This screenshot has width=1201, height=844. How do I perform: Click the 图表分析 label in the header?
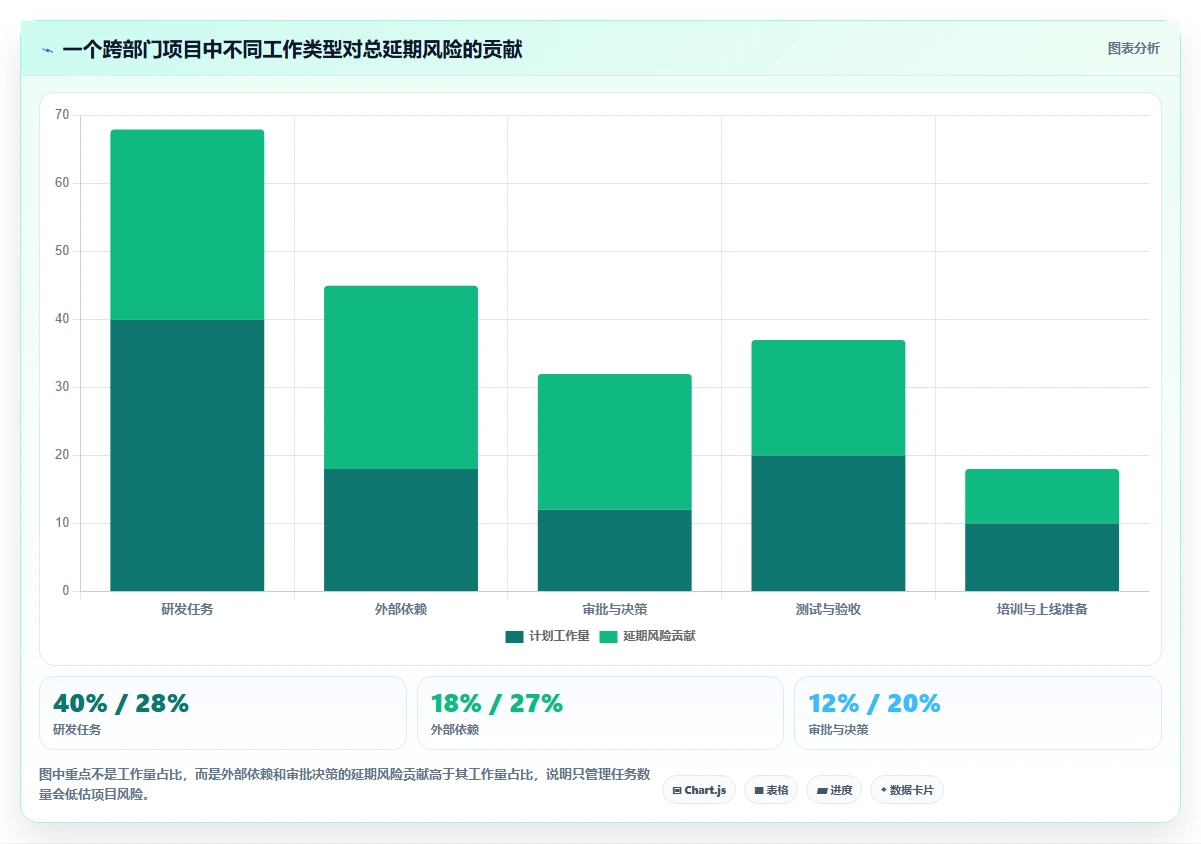point(1134,48)
